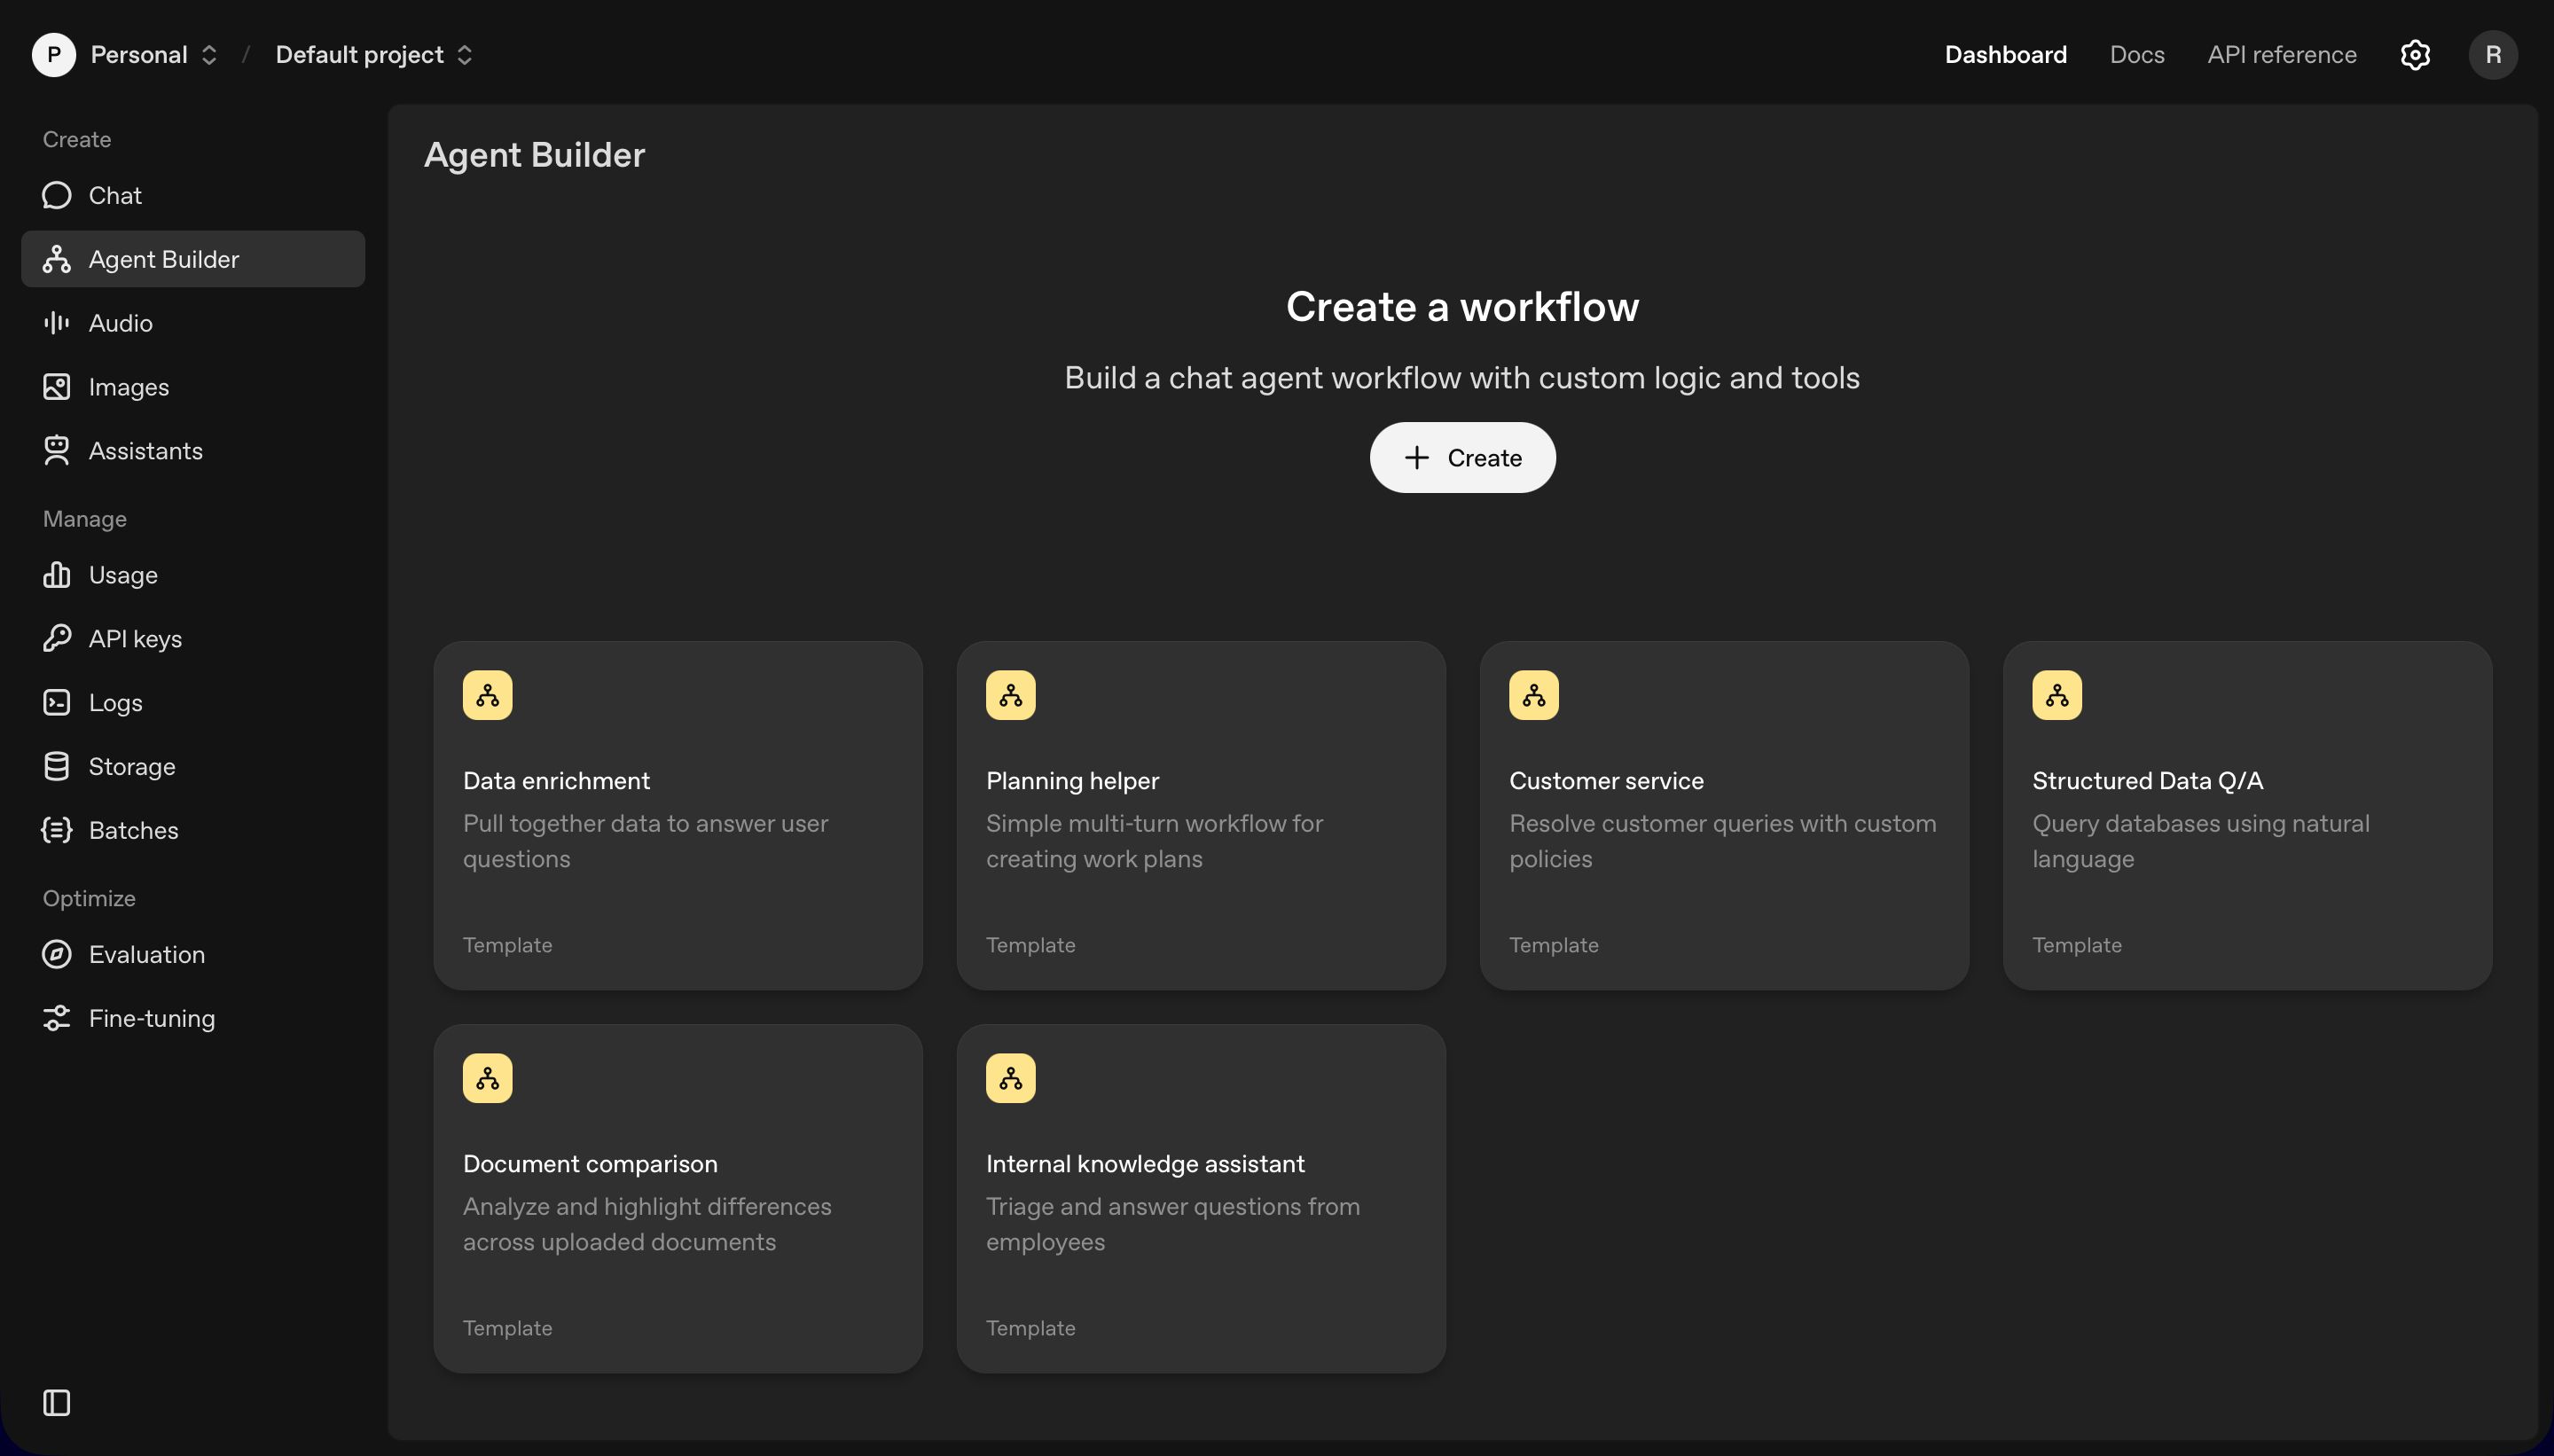Click the Images picture icon
Viewport: 2554px width, 1456px height.
coord(57,387)
